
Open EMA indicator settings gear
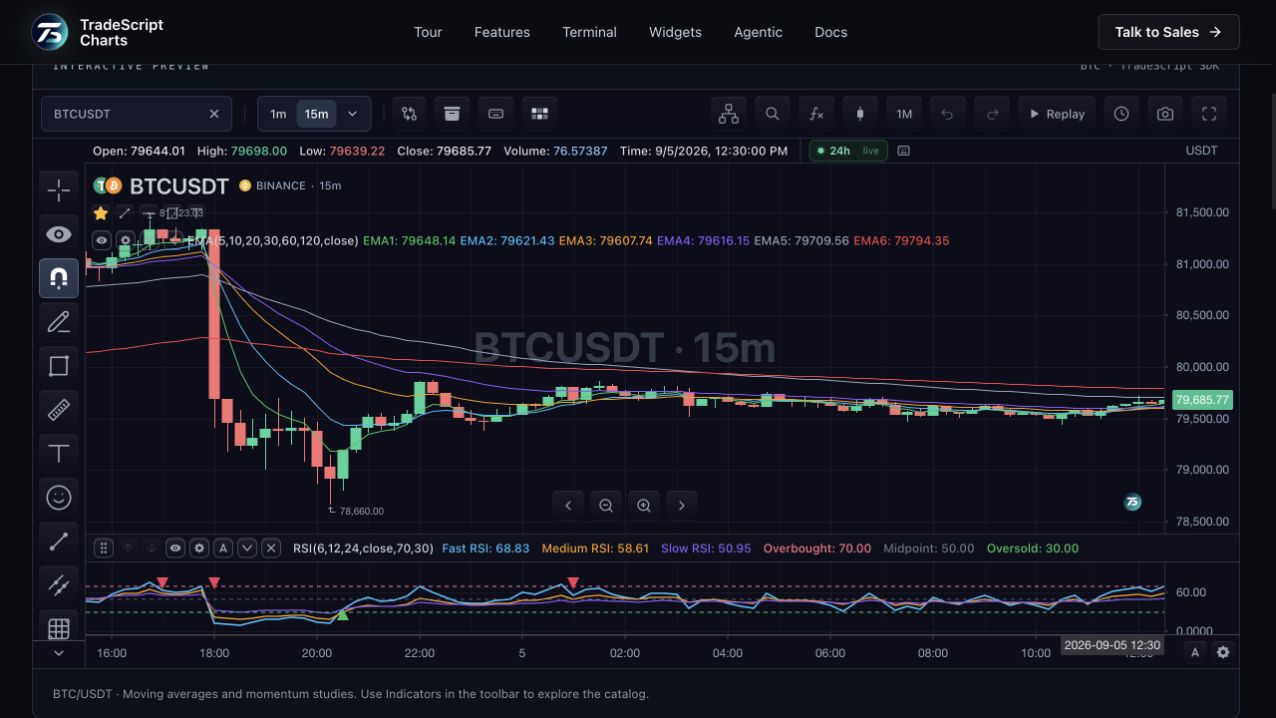[x=125, y=241]
